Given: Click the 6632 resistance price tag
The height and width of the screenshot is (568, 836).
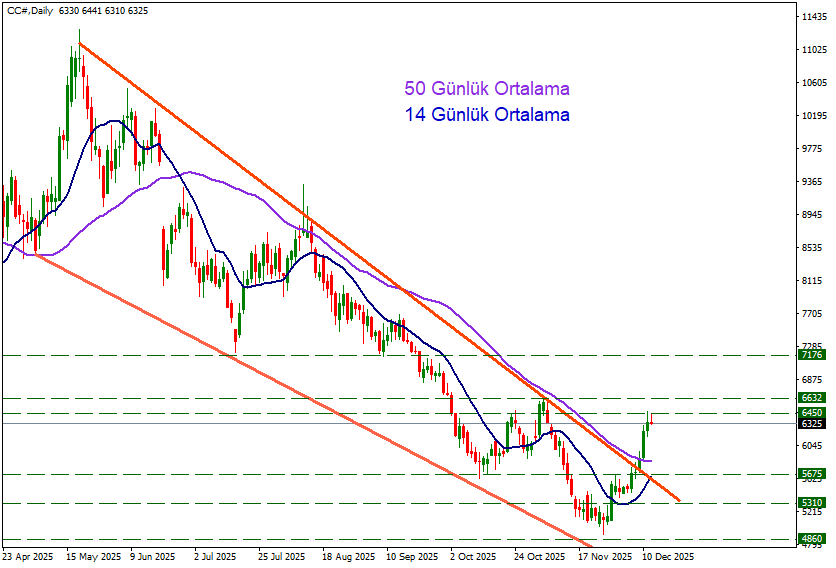Looking at the screenshot, I should tap(812, 398).
